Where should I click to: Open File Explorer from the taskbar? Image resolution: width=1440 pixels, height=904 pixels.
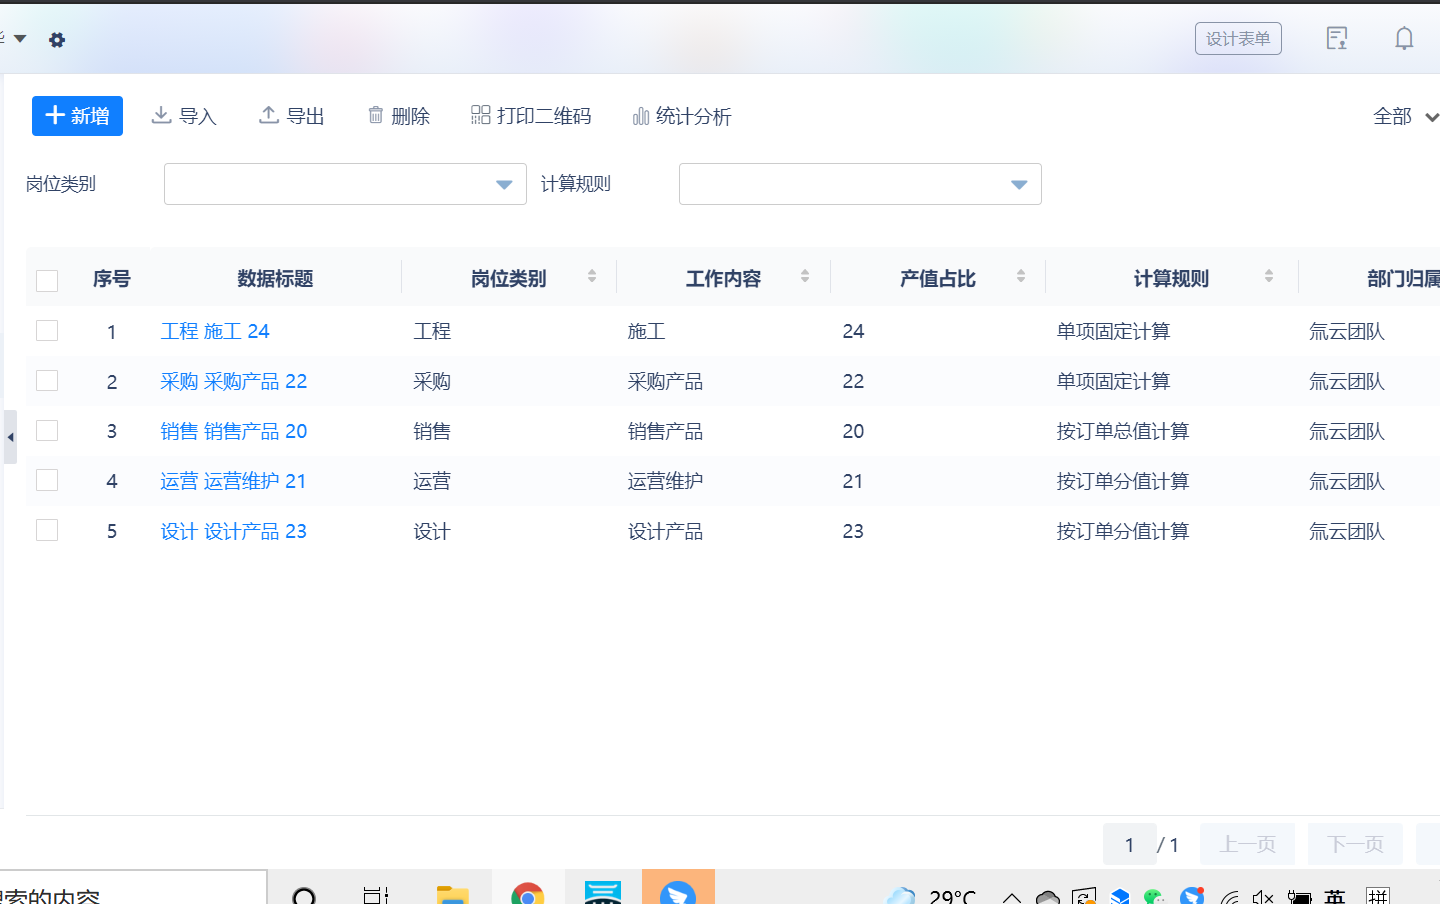(x=452, y=894)
